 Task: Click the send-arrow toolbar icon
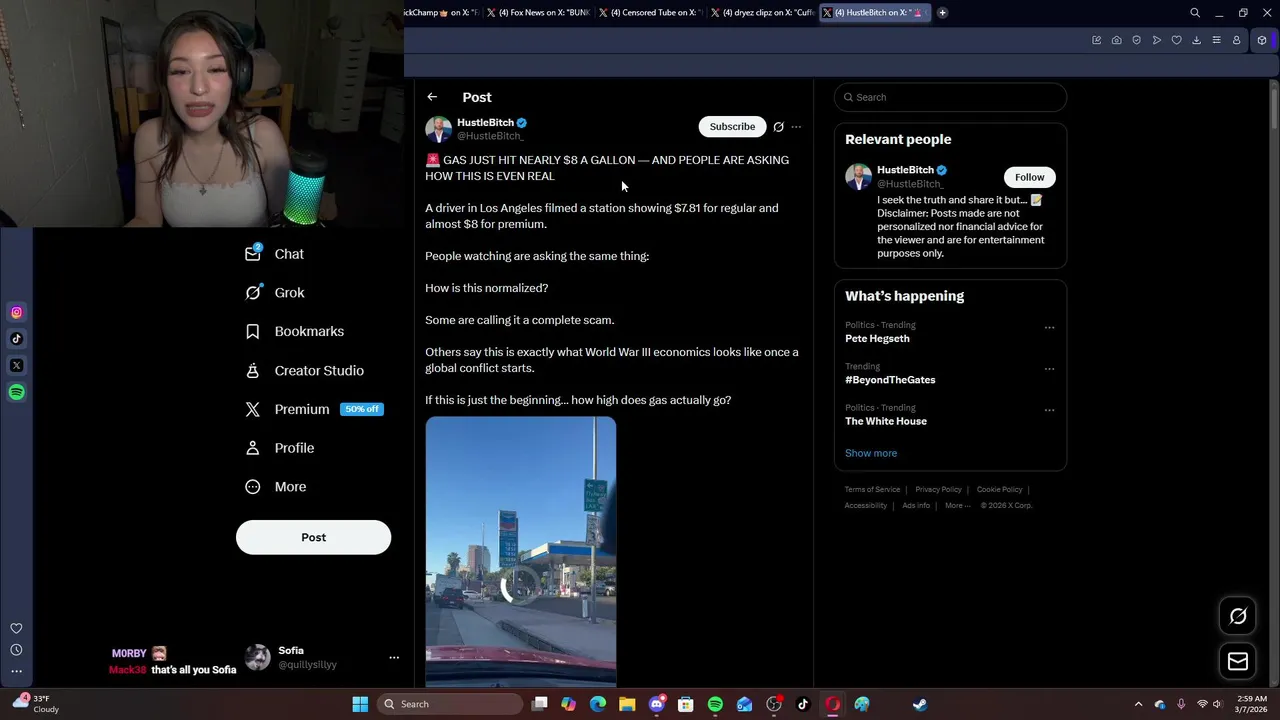tap(1156, 40)
